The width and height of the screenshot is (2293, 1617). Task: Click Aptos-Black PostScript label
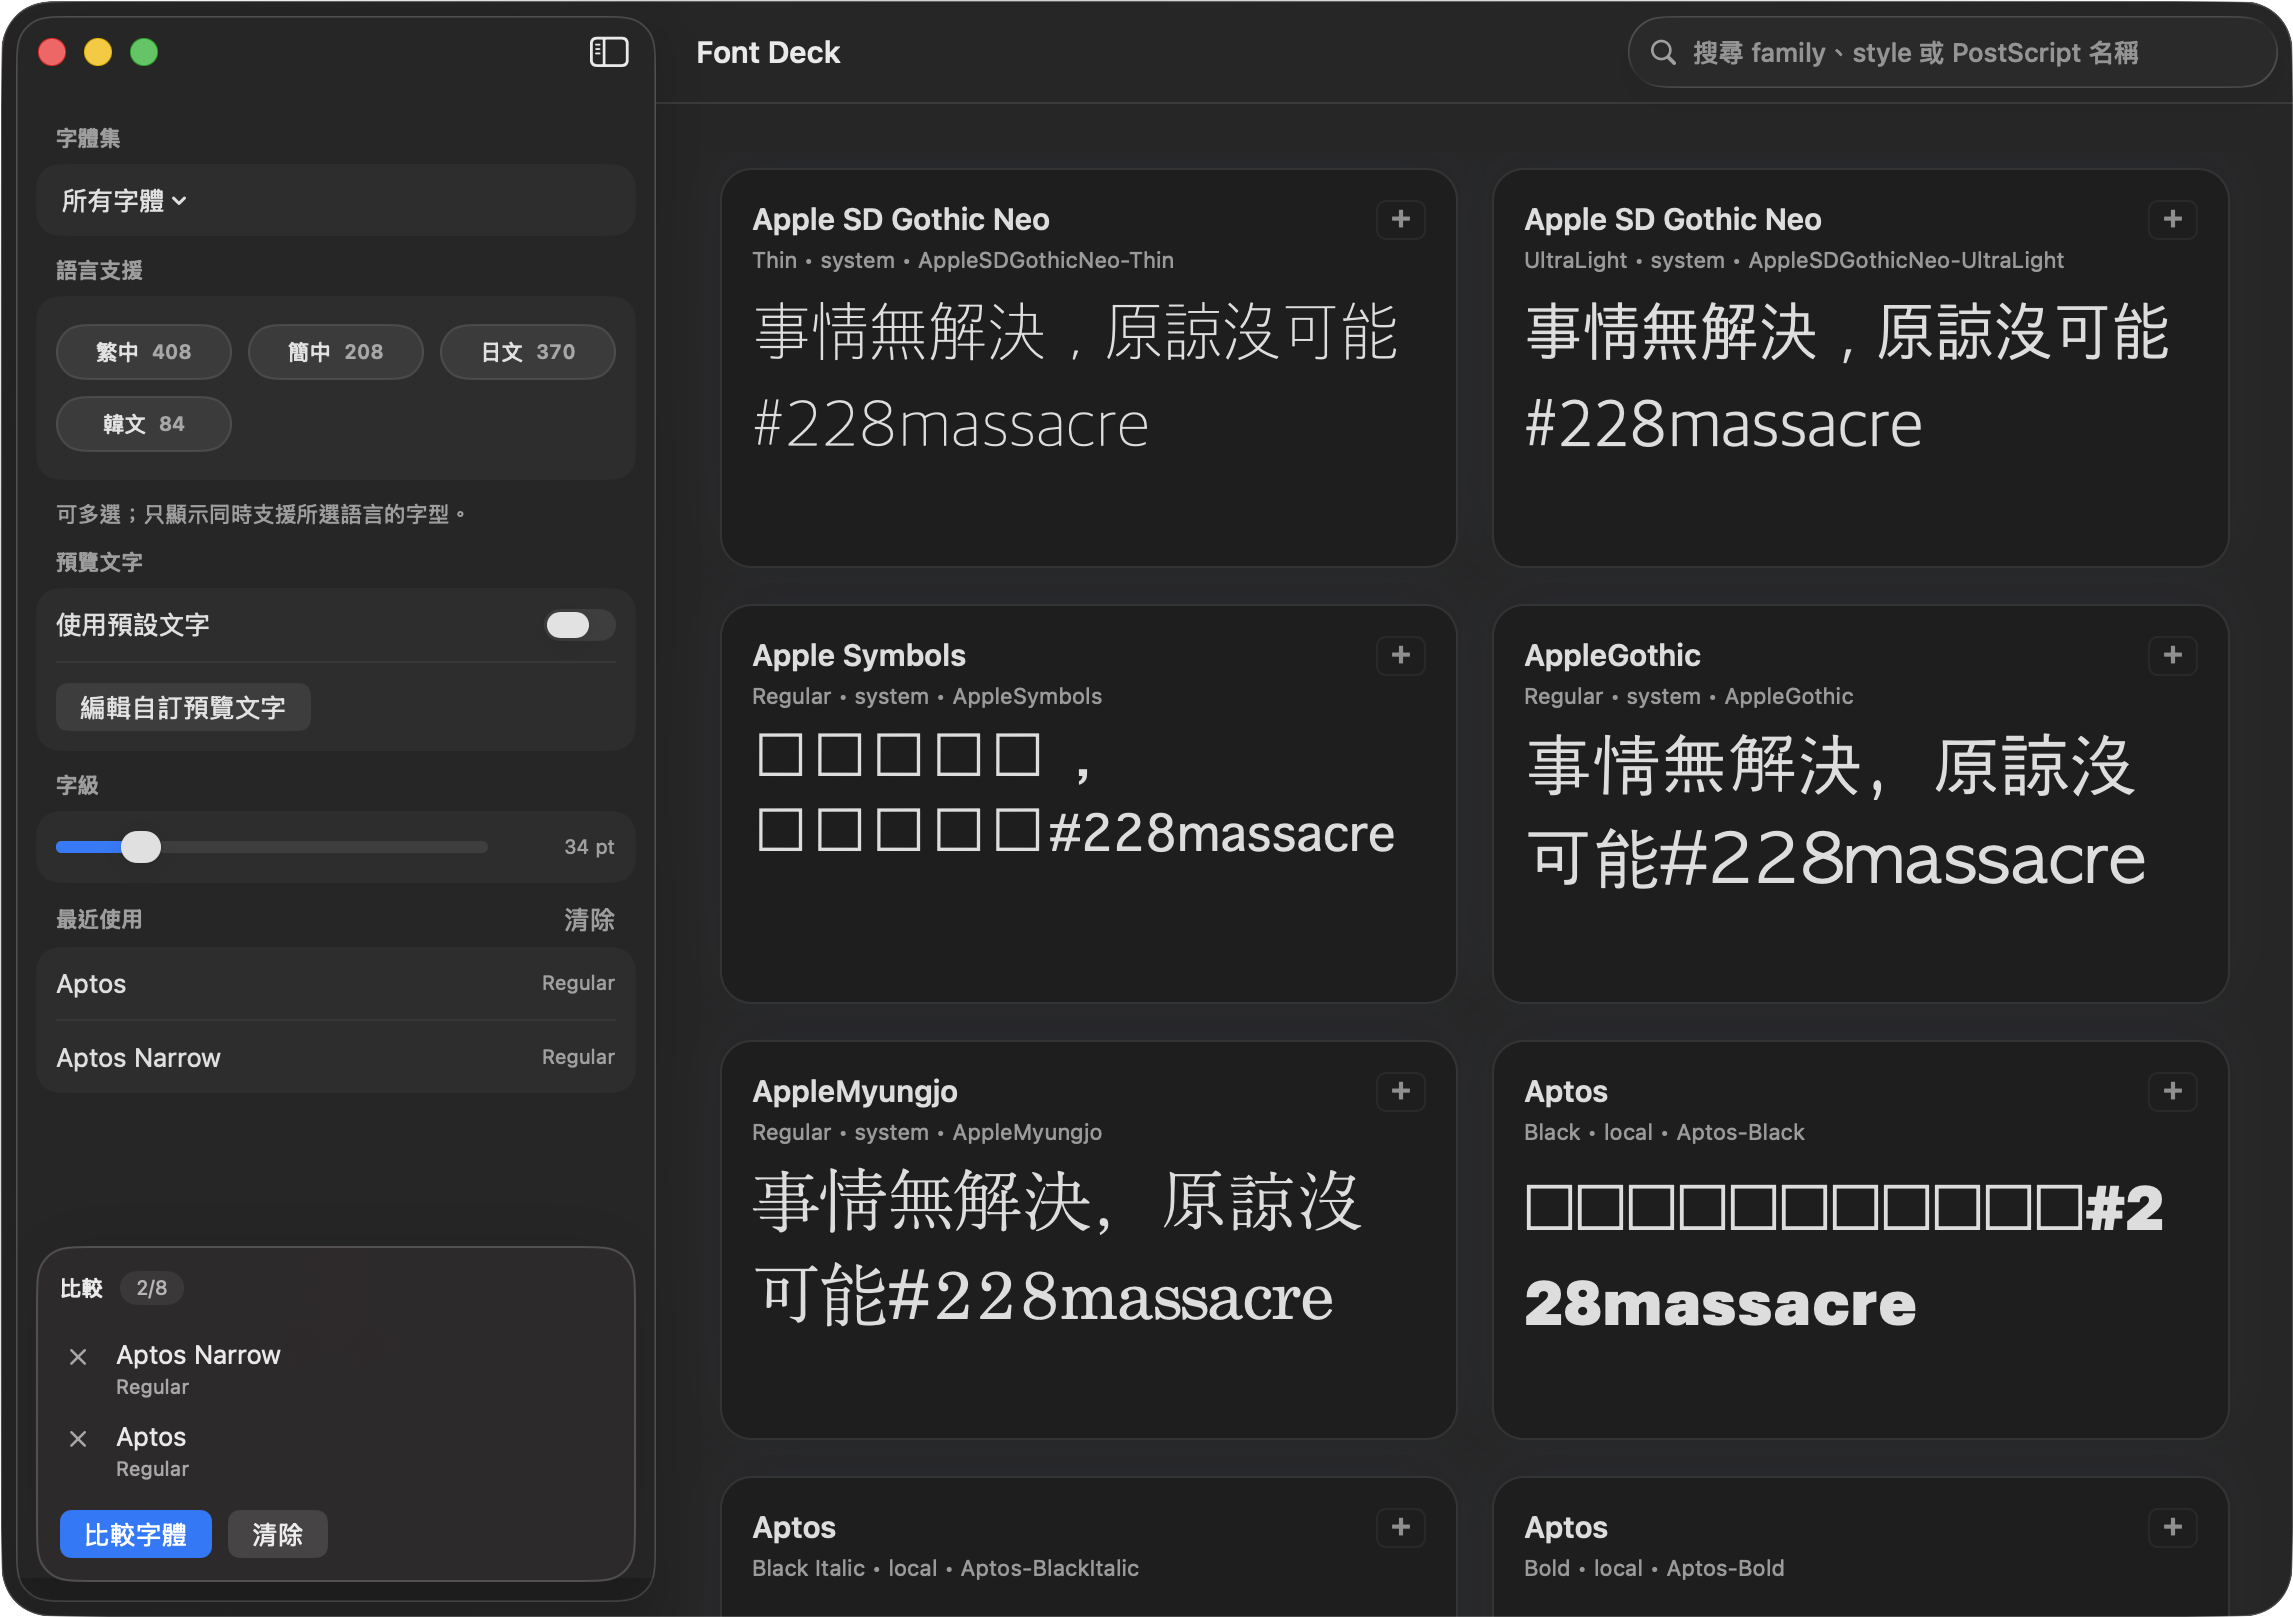1740,1132
